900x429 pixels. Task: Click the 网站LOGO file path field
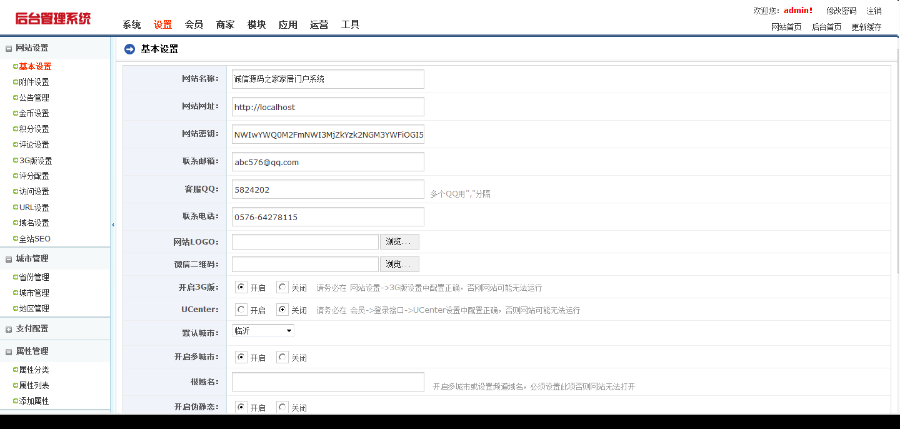click(305, 242)
